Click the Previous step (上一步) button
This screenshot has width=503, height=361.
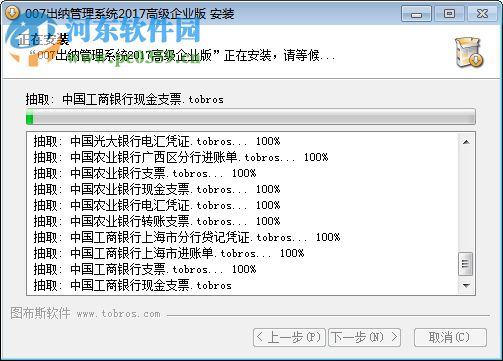coord(289,337)
